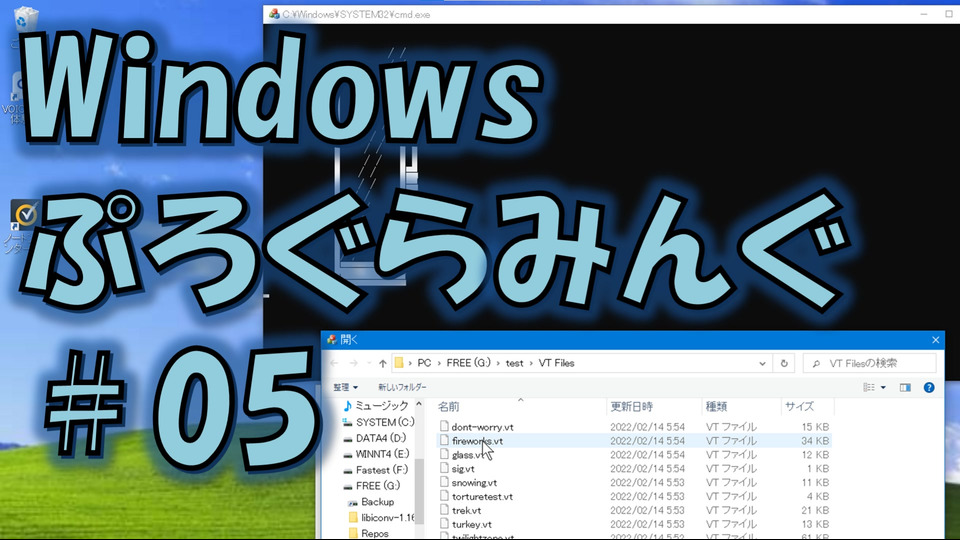Go forward in Open dialog
Image resolution: width=960 pixels, height=540 pixels.
pos(353,364)
